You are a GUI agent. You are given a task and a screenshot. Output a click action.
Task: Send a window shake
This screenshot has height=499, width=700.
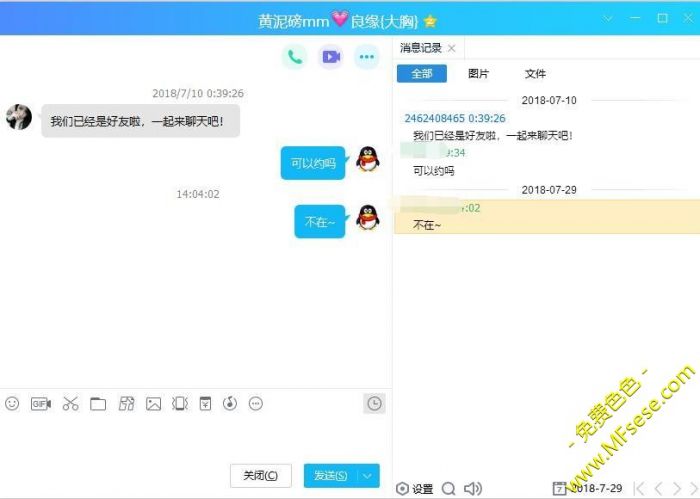coord(180,404)
